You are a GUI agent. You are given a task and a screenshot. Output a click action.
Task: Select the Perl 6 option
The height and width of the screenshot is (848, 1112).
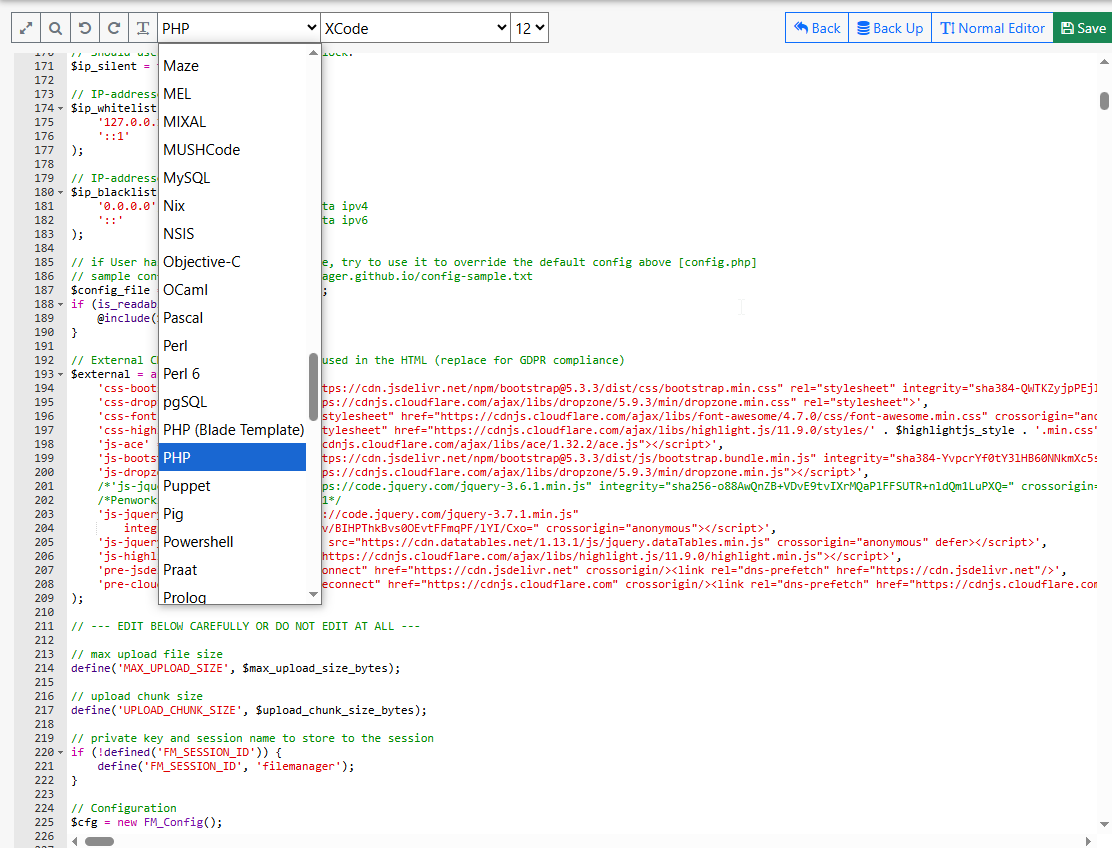point(233,374)
